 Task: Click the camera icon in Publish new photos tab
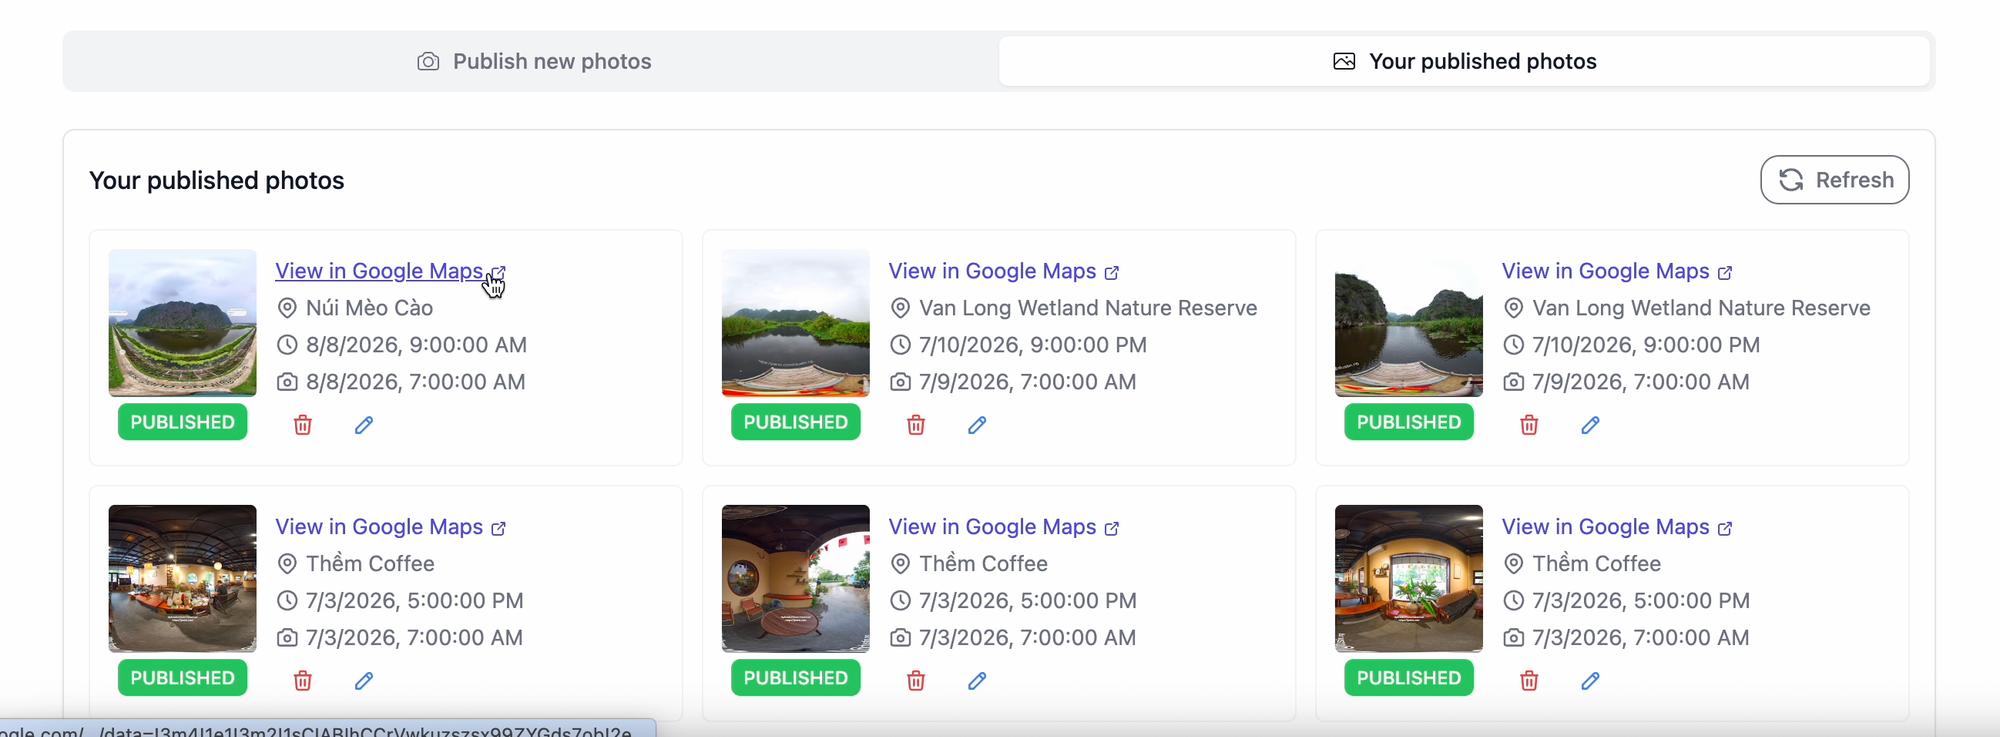click(428, 61)
